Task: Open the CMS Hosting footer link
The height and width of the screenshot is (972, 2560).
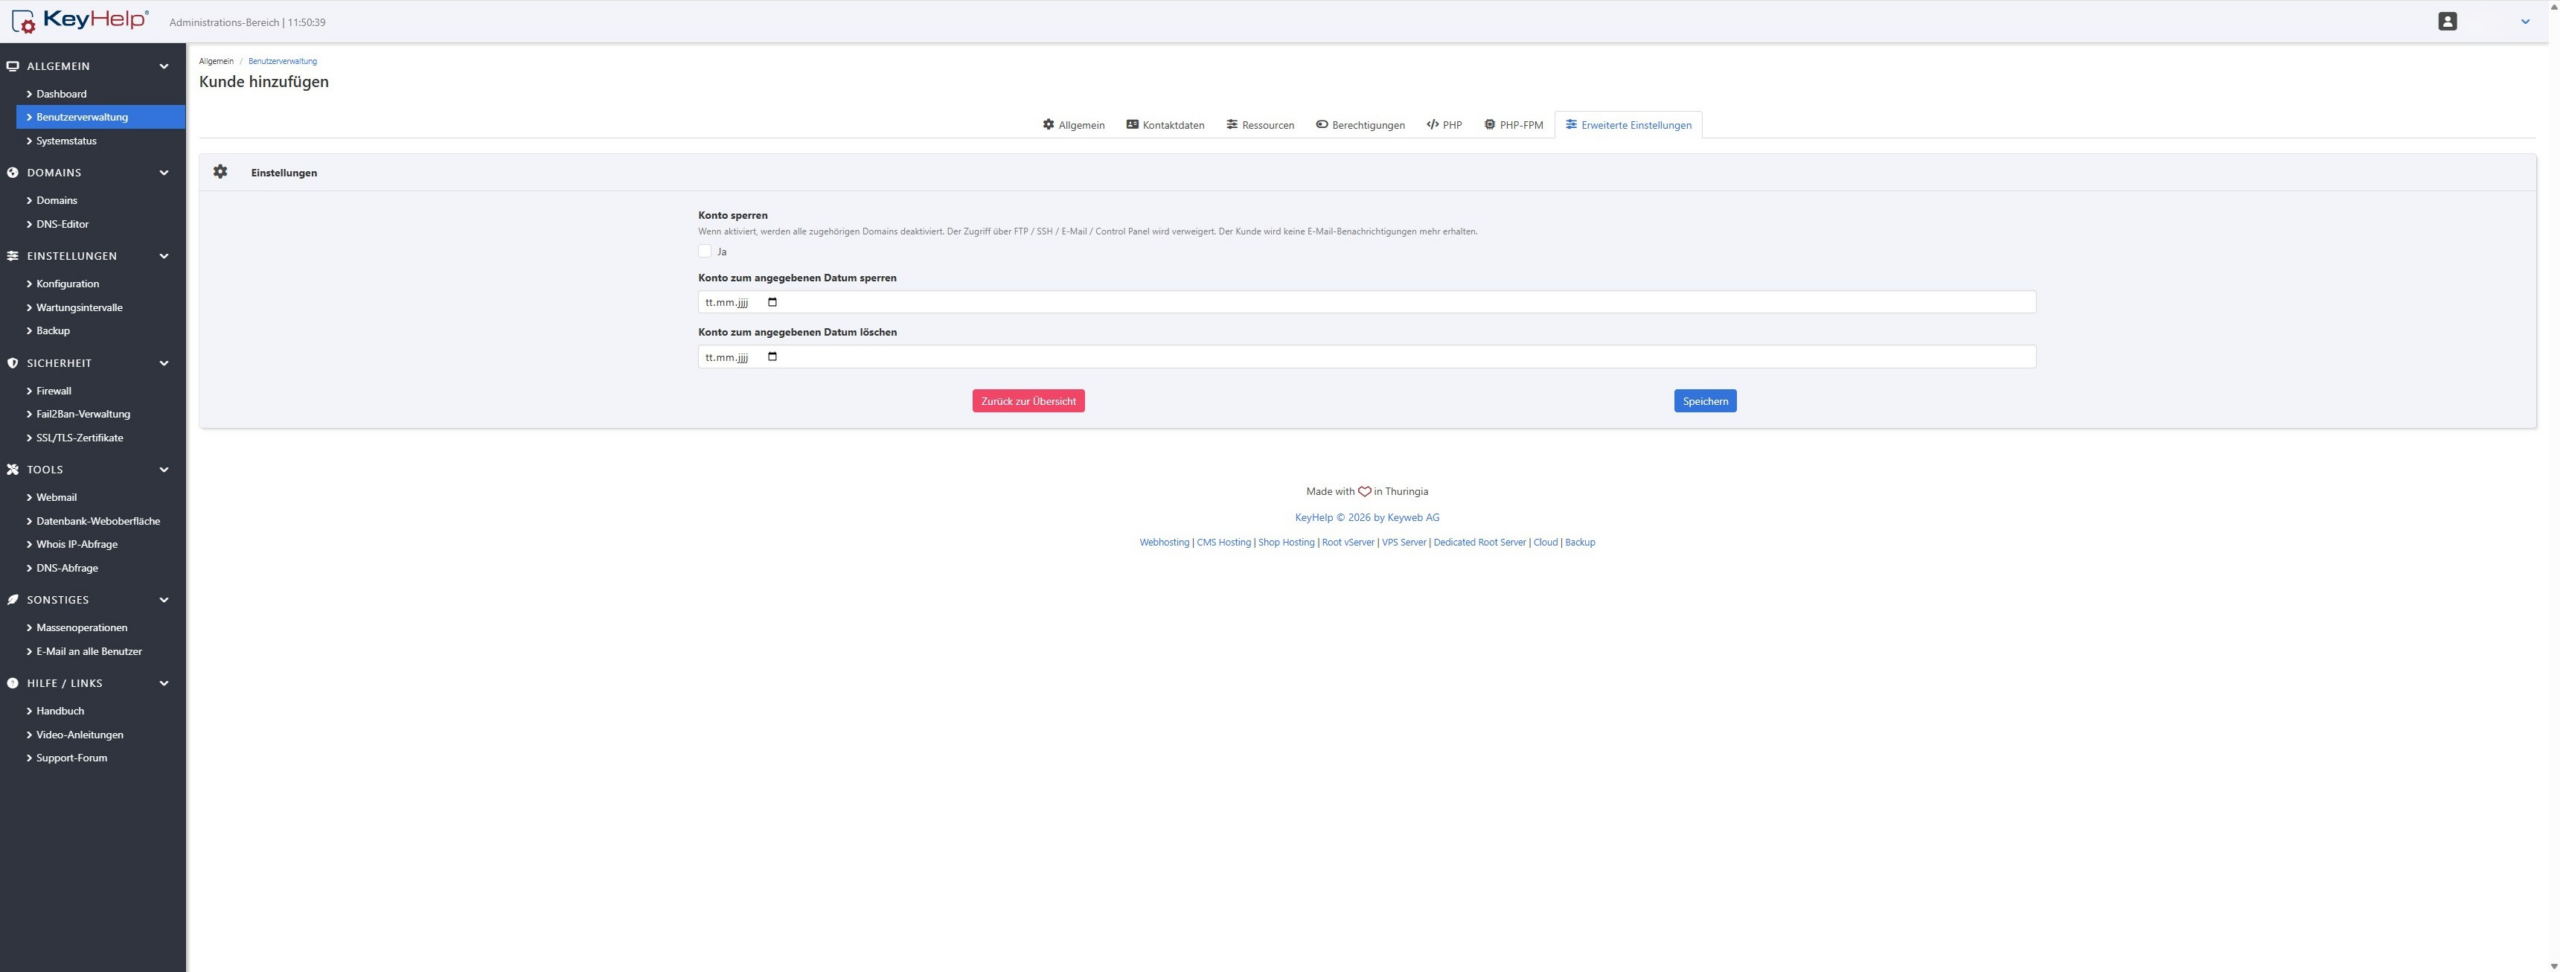Action: (1224, 543)
